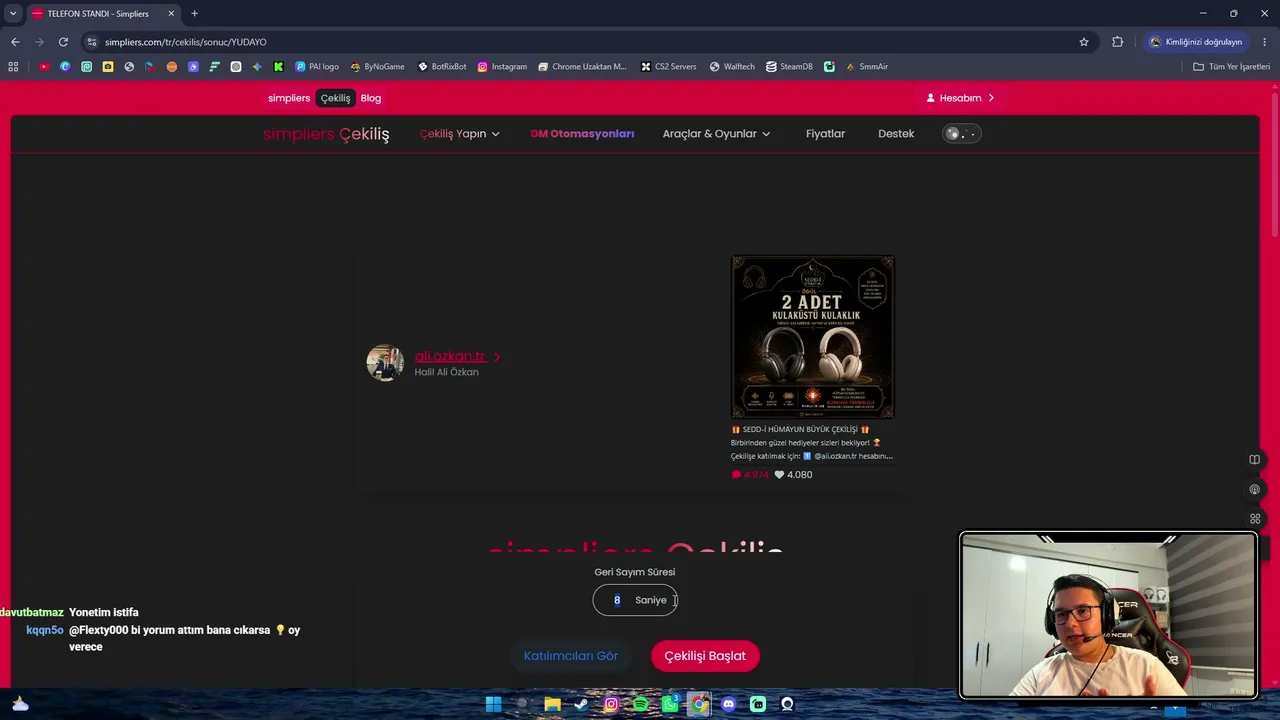Open the Chrome apps grid
This screenshot has width=1280, height=720.
[13, 67]
